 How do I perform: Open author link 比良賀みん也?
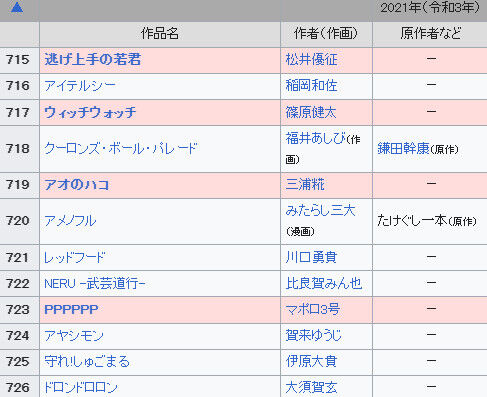click(x=324, y=284)
